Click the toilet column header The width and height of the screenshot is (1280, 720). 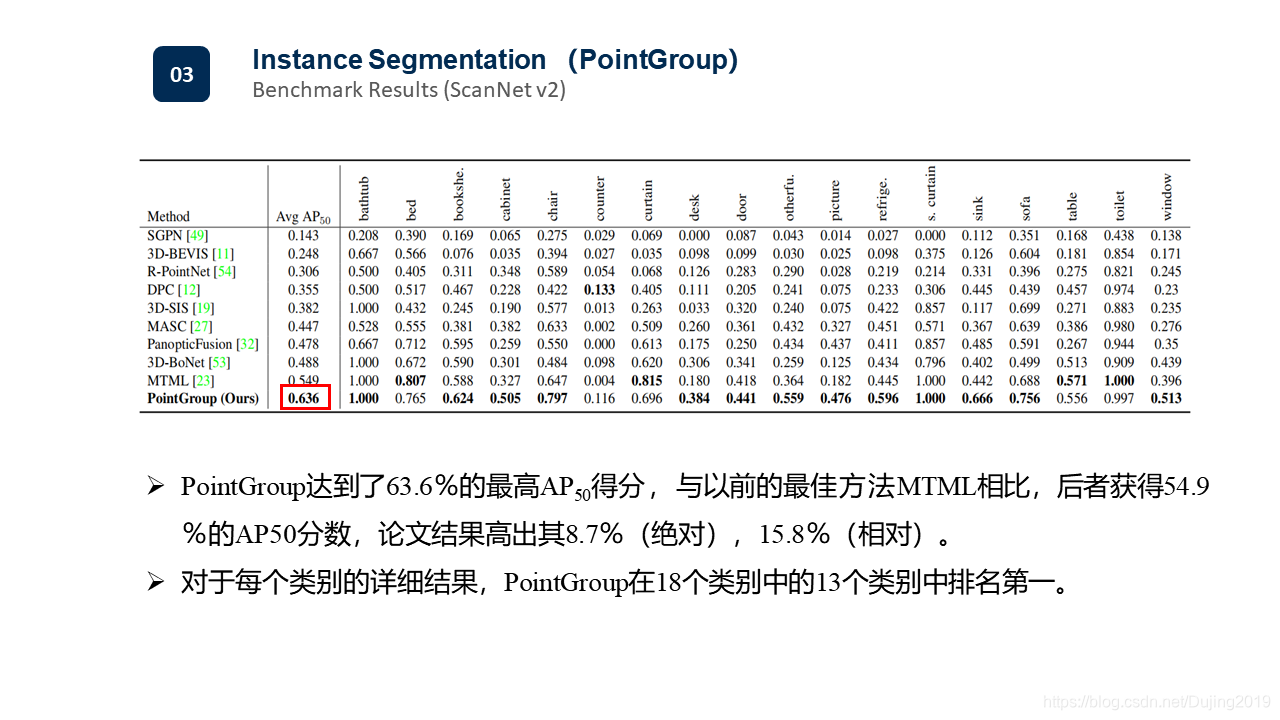1120,205
